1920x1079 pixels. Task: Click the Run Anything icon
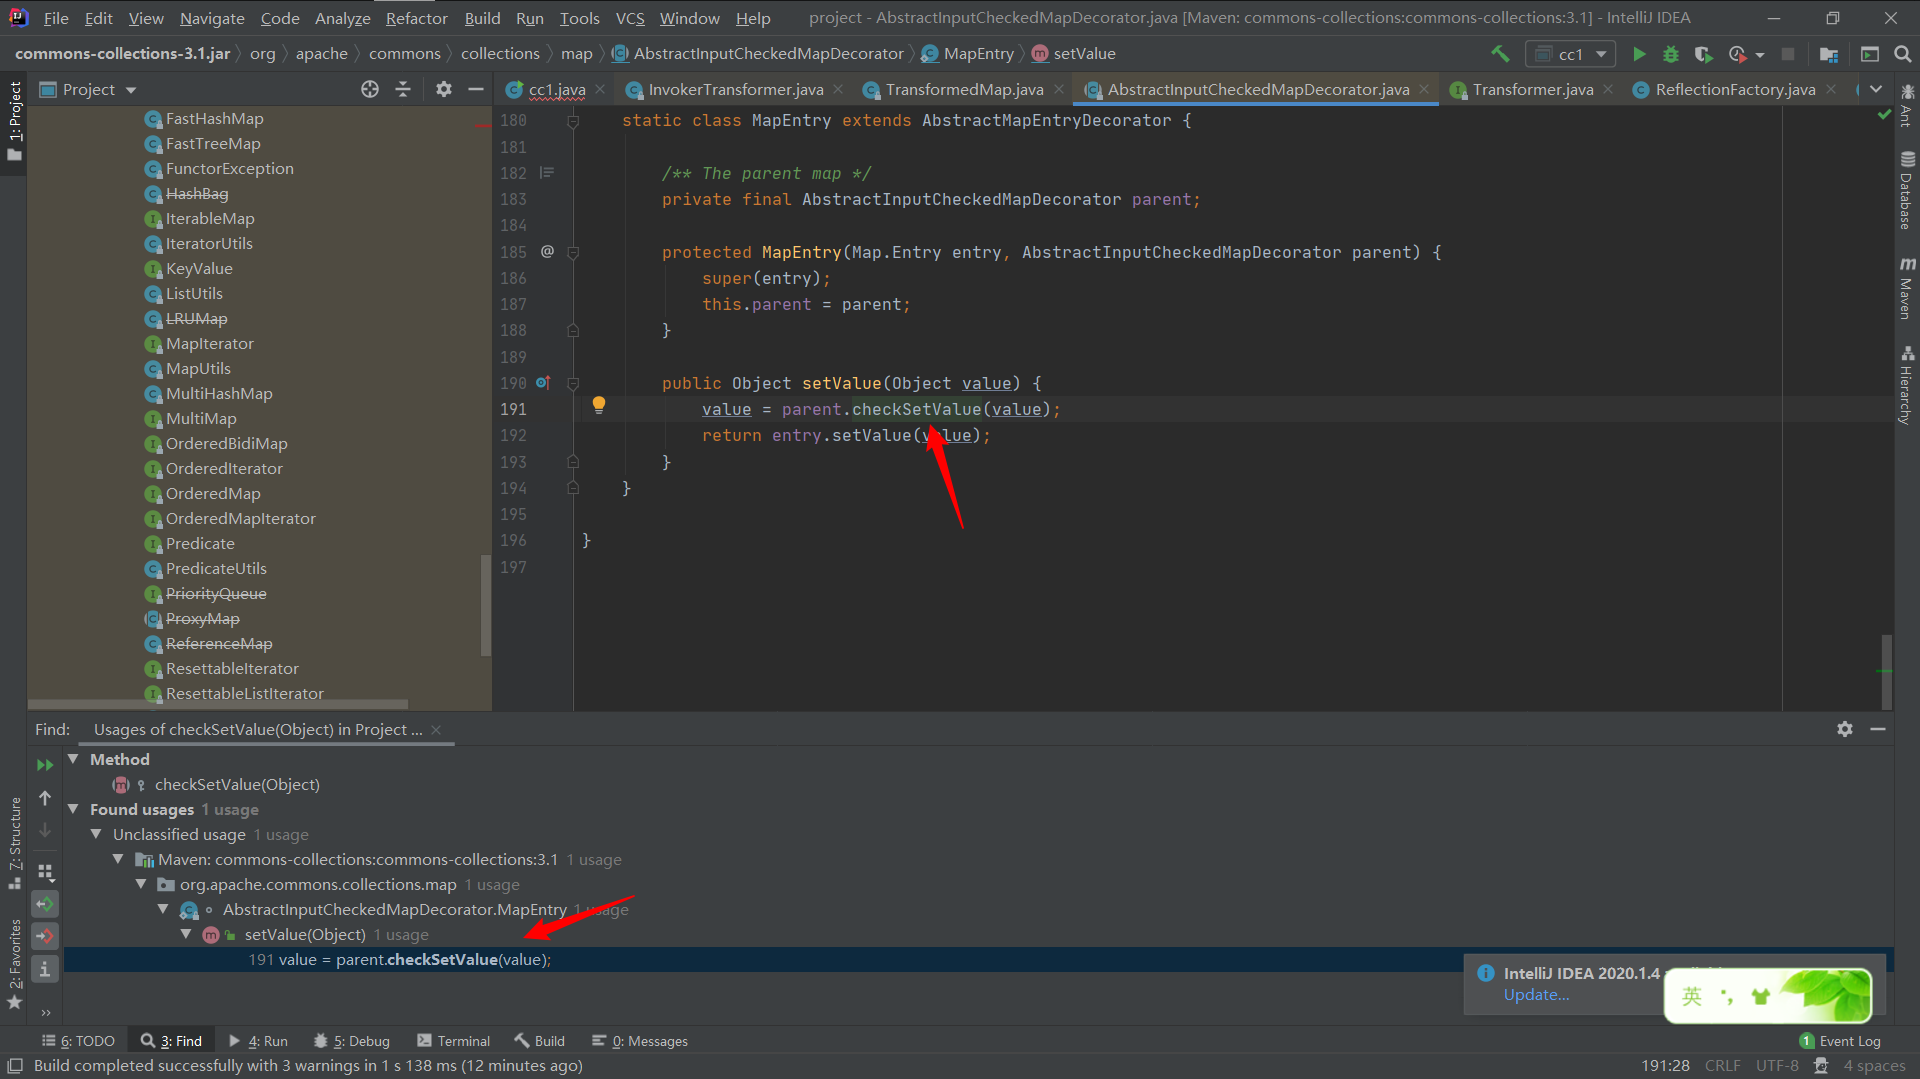pos(1870,54)
